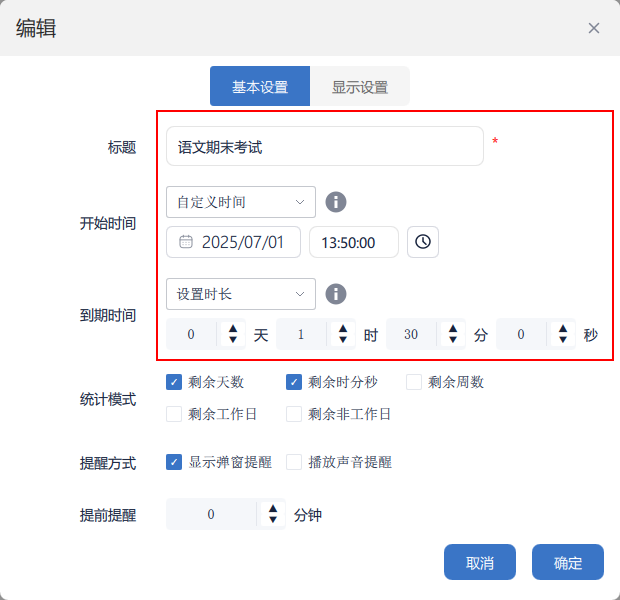Increase the 提前提醒 minutes stepper

(273, 509)
